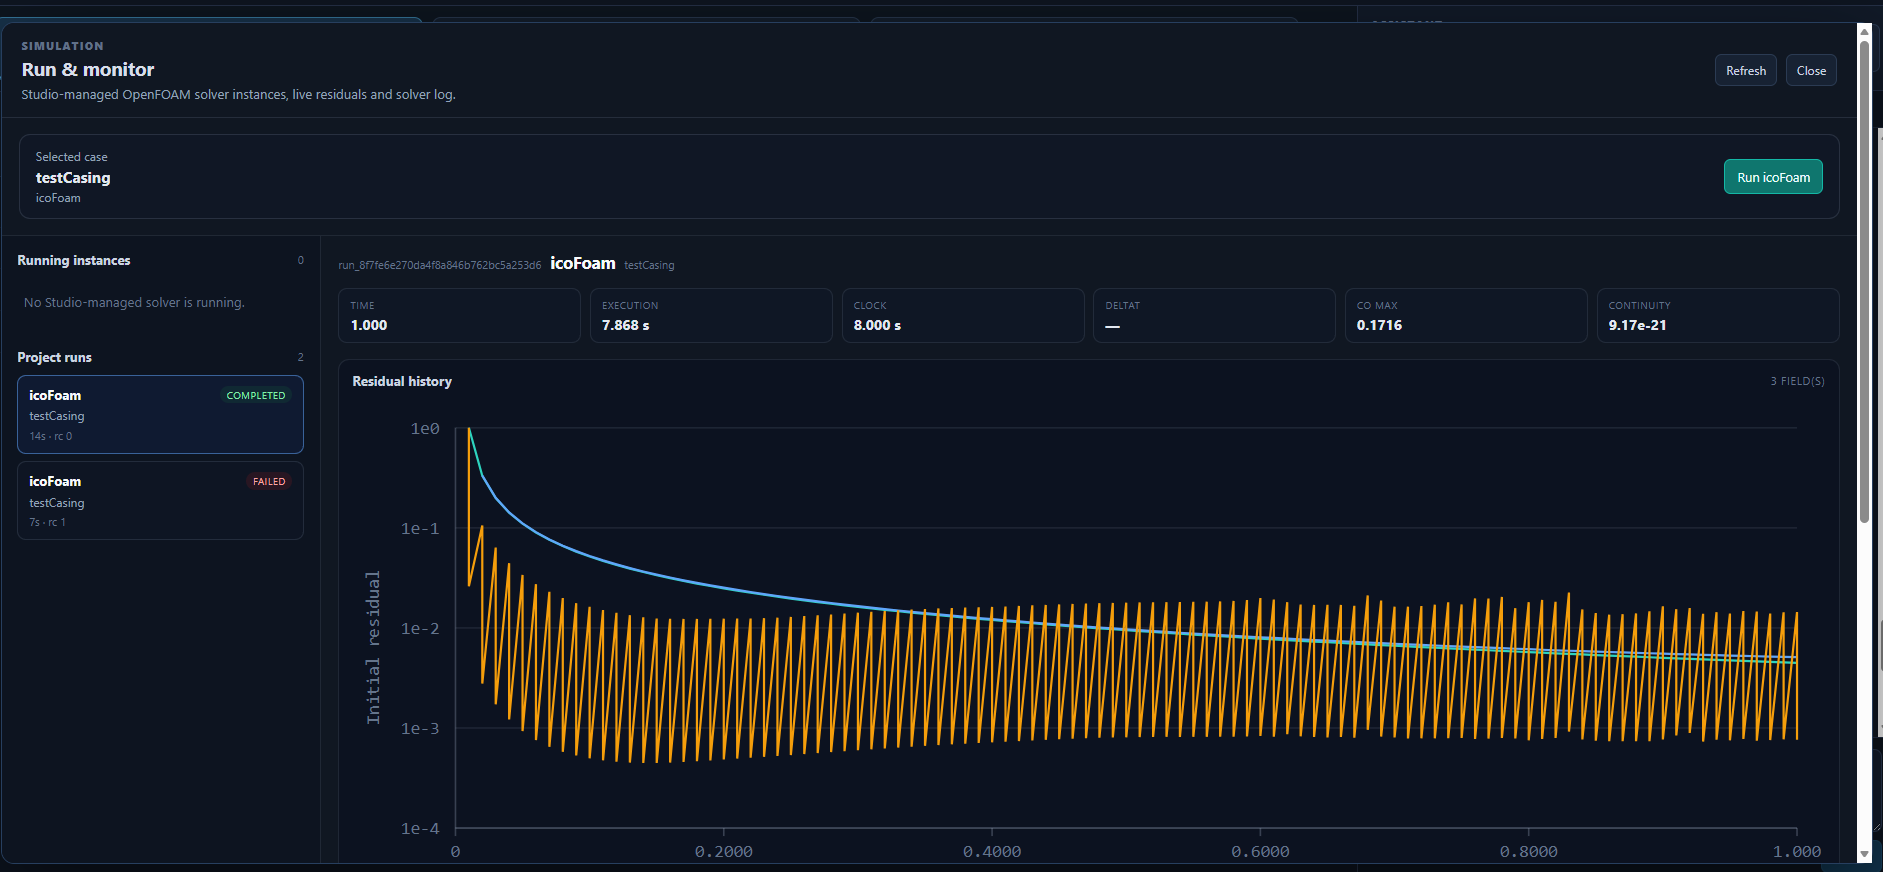The height and width of the screenshot is (872, 1883).
Task: Click the 3 FIELD(S) label
Action: click(x=1797, y=381)
